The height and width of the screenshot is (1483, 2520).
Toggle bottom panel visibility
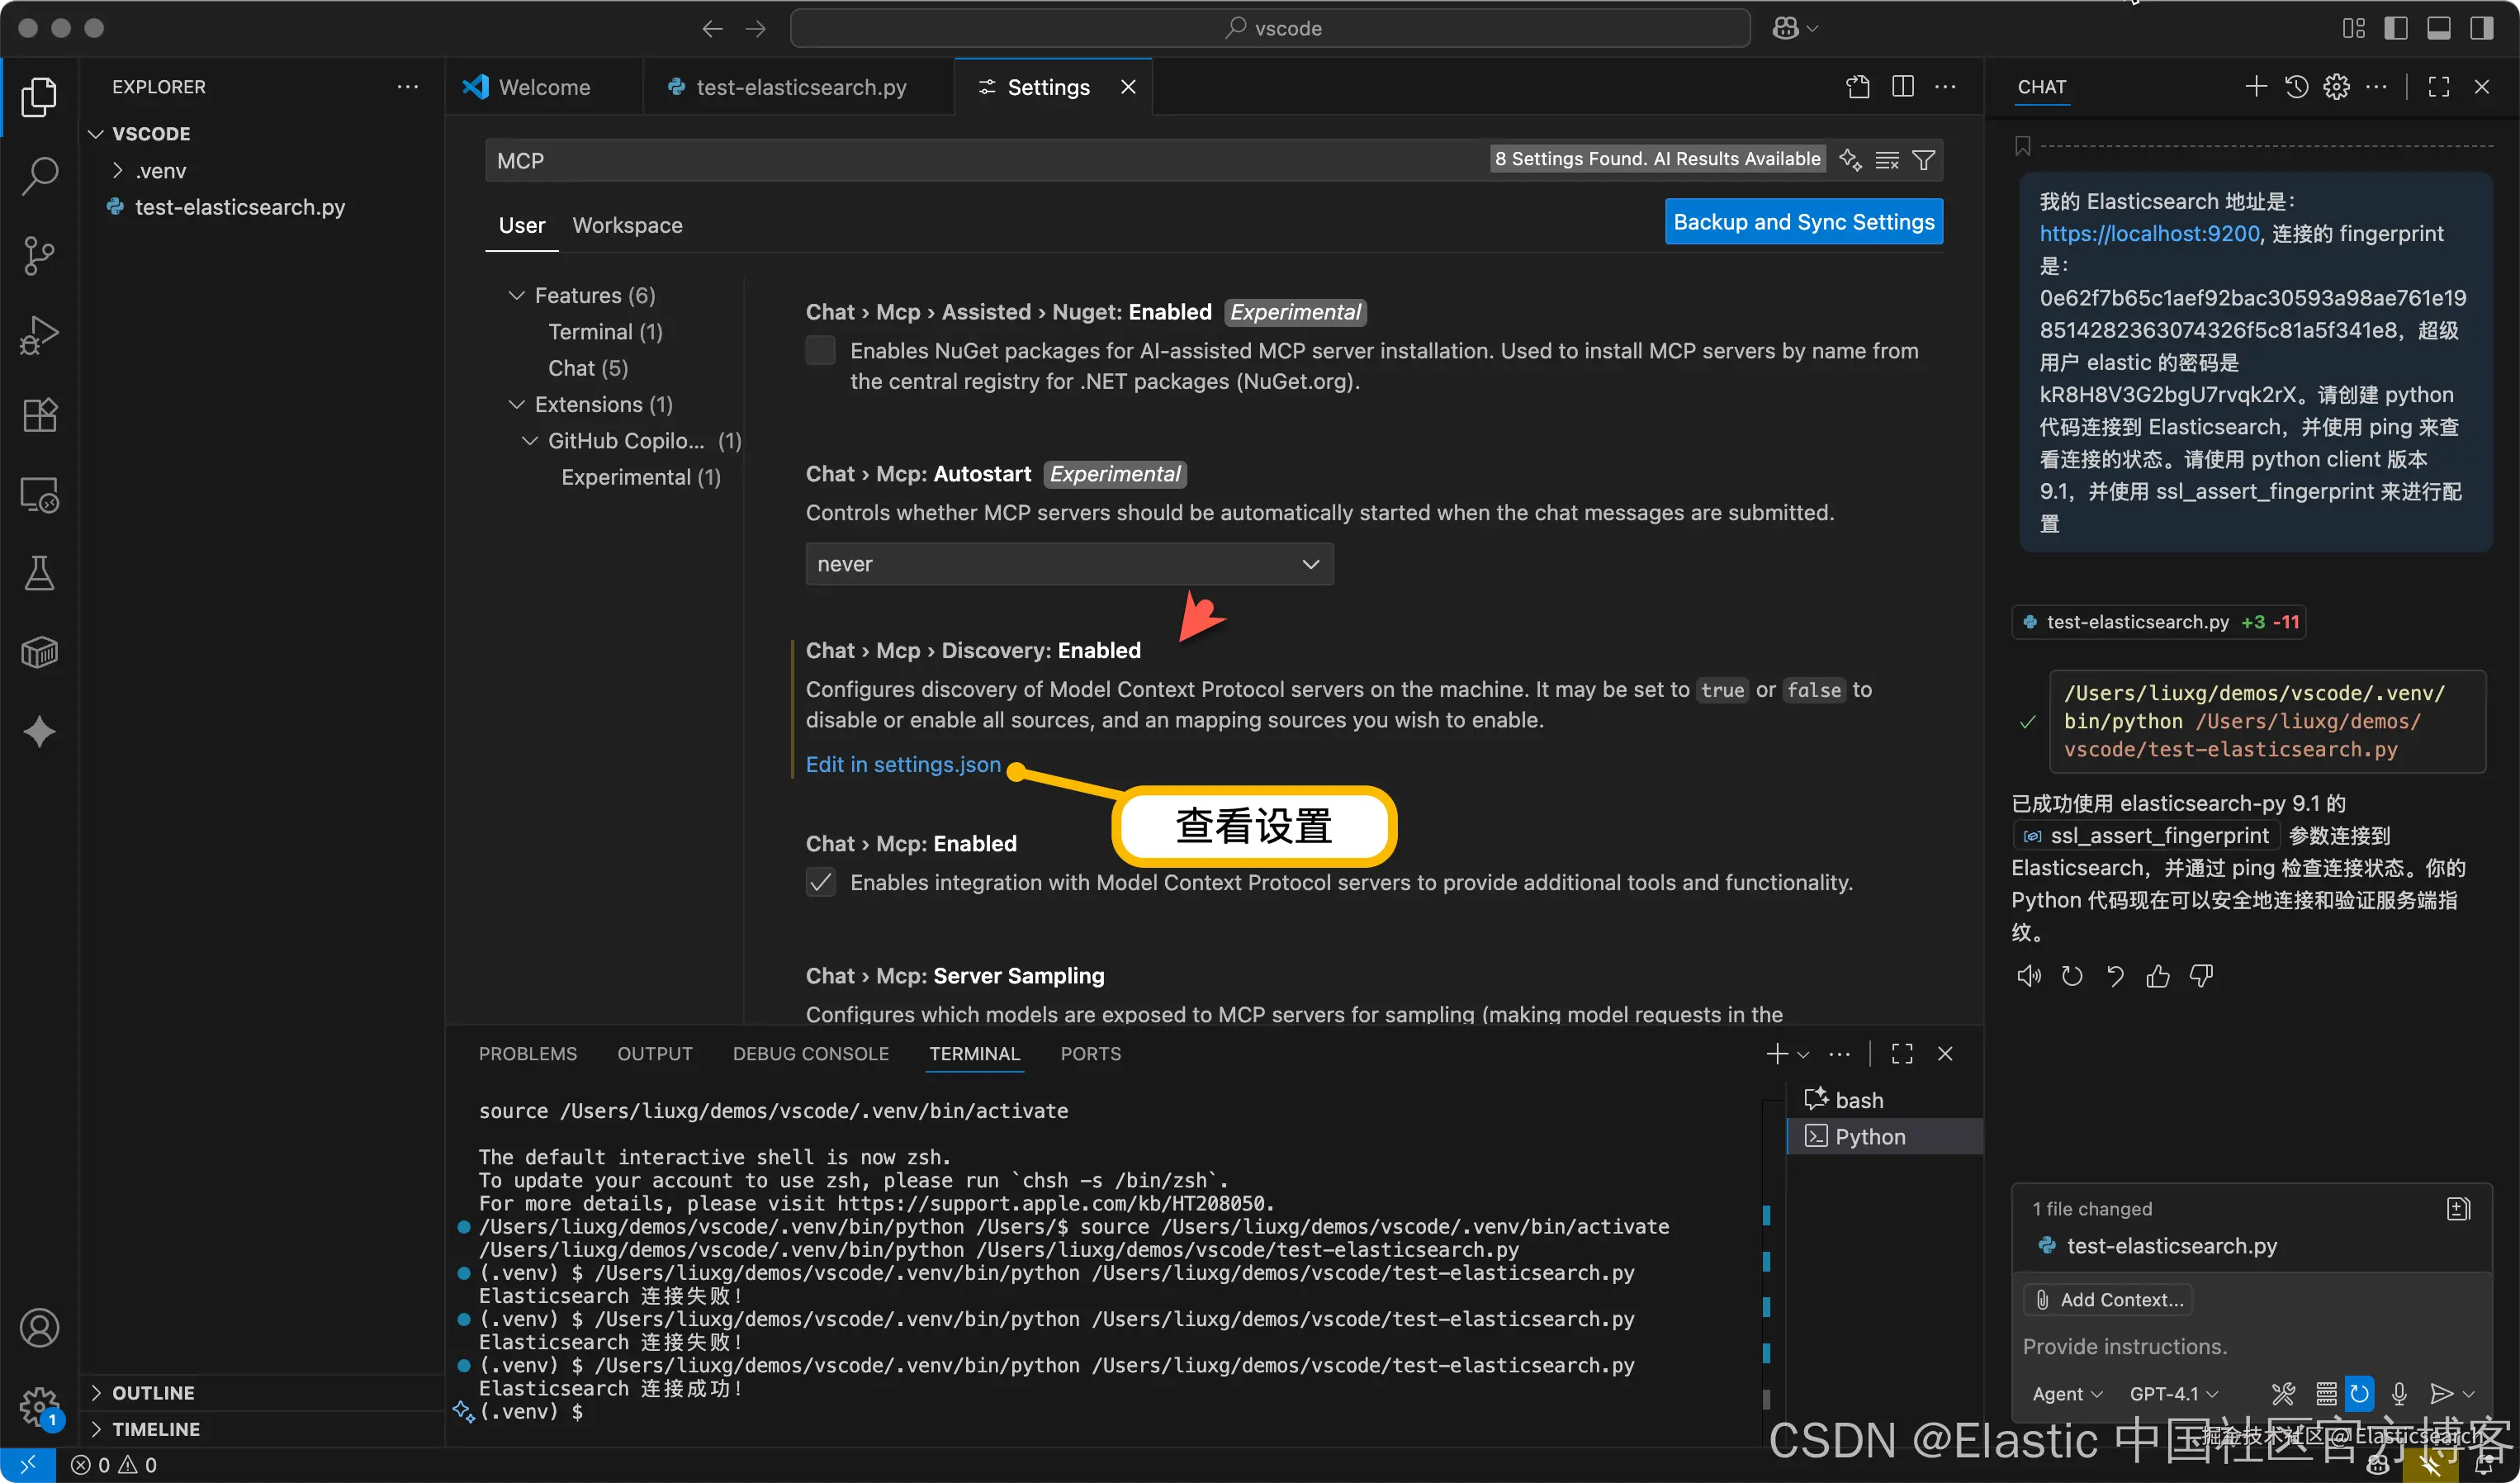pos(2439,28)
